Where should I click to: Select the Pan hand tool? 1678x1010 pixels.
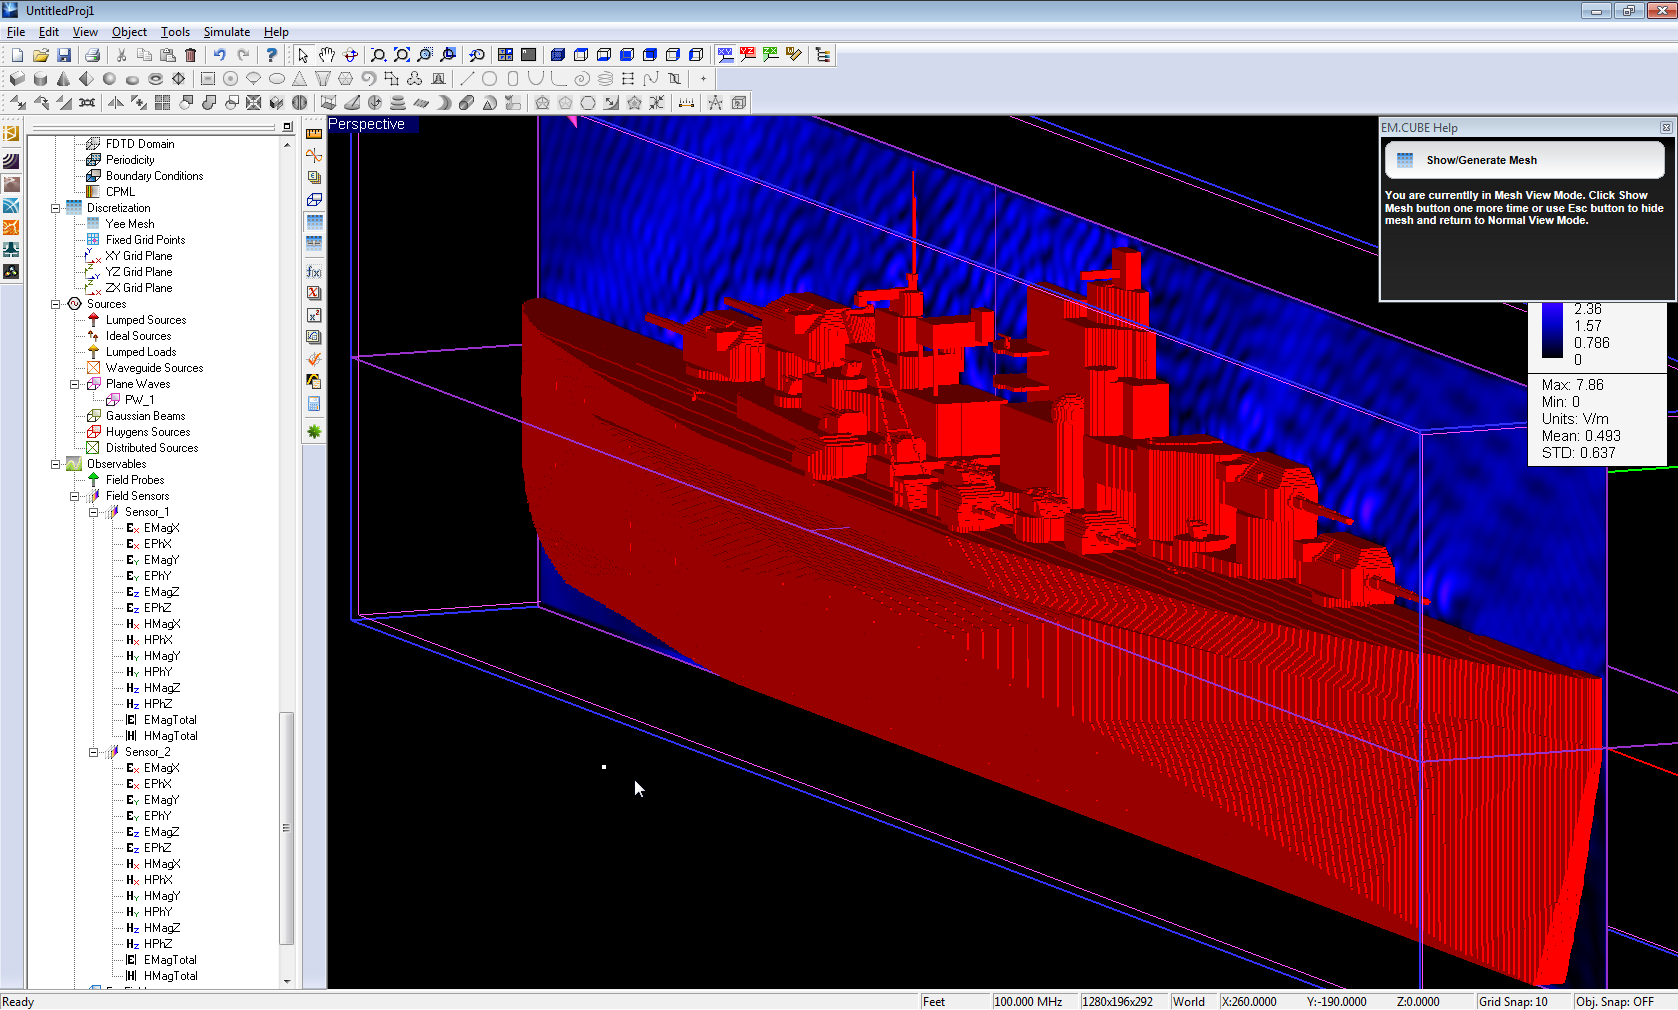pyautogui.click(x=327, y=55)
